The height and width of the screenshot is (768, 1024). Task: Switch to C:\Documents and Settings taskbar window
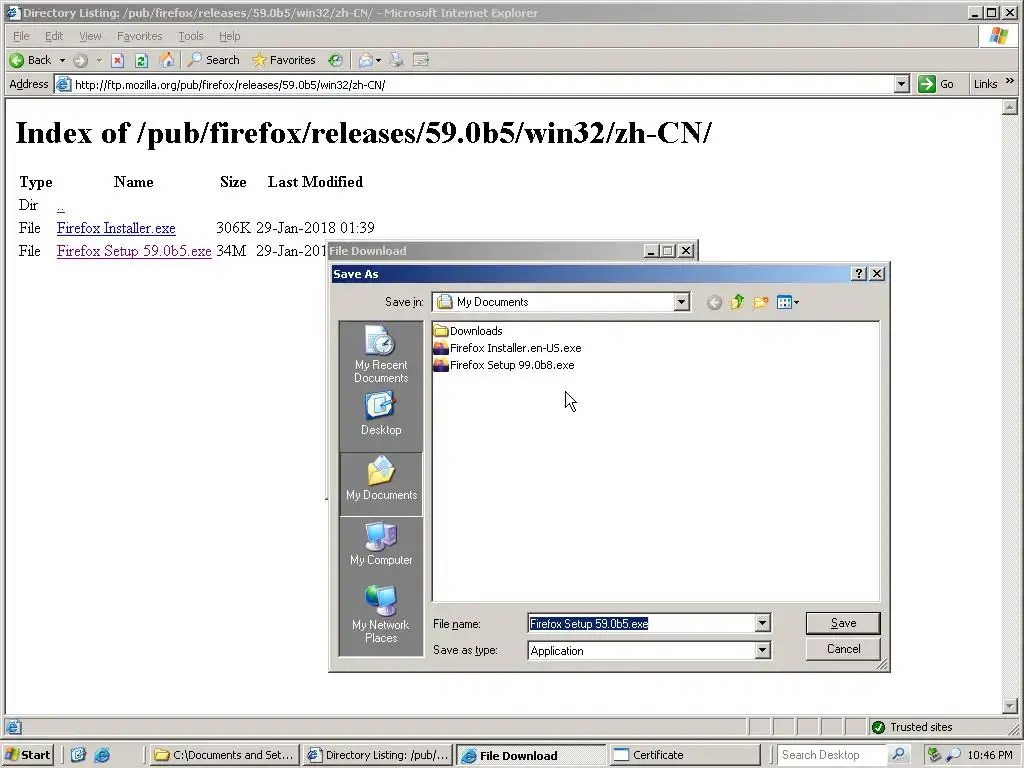tap(224, 755)
